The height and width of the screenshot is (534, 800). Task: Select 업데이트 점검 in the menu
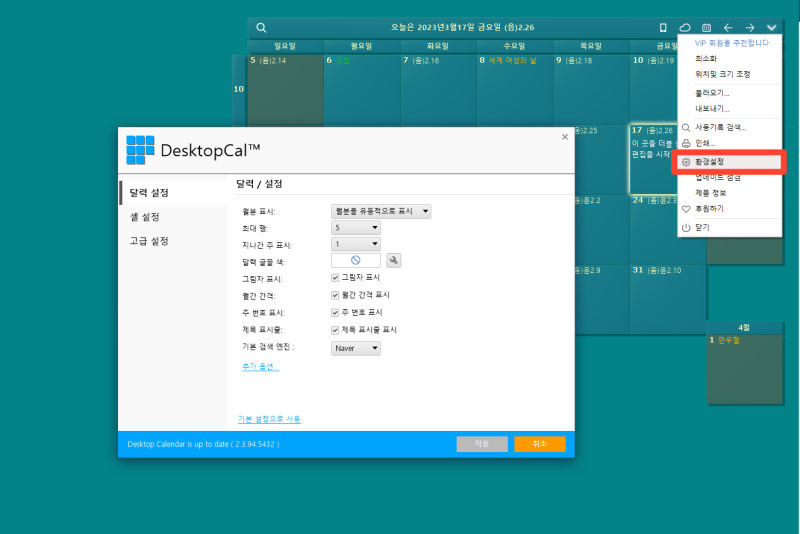point(730,177)
